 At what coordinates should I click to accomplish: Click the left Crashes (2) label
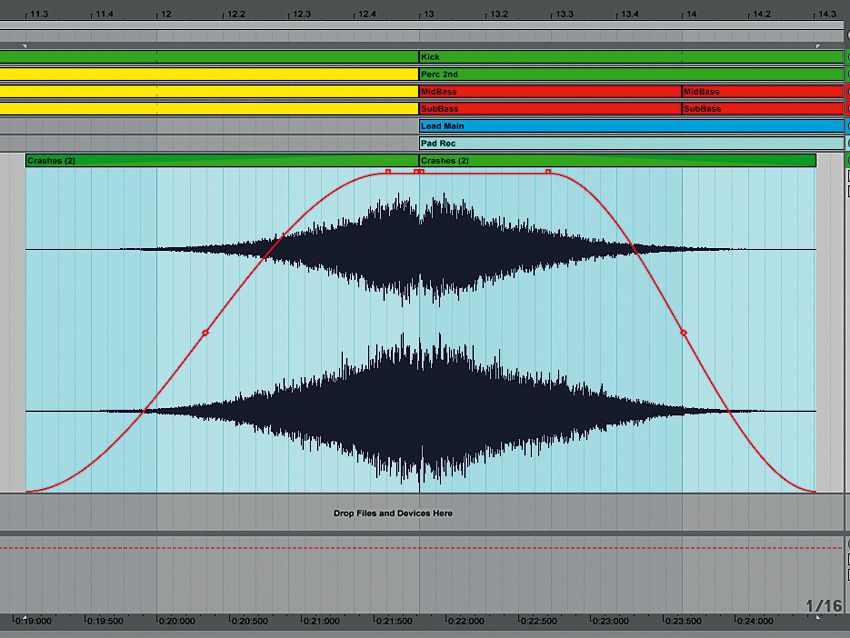point(50,160)
